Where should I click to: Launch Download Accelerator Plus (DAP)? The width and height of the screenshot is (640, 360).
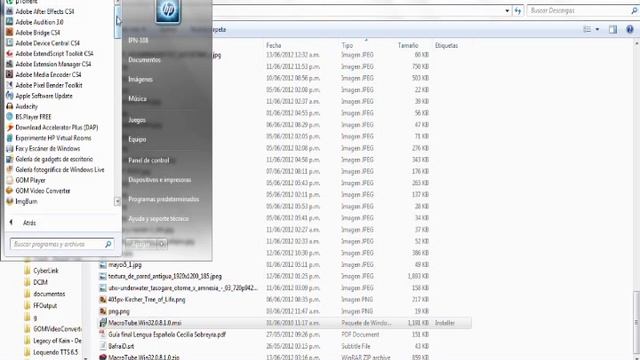point(52,127)
